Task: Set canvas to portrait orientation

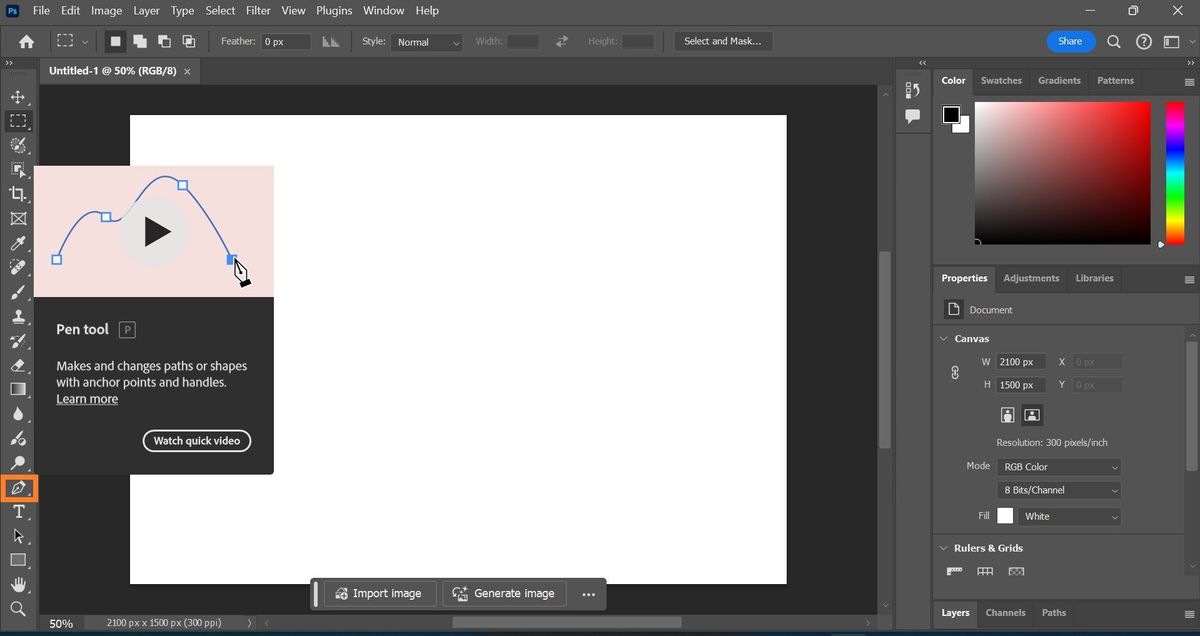Action: 1008,414
